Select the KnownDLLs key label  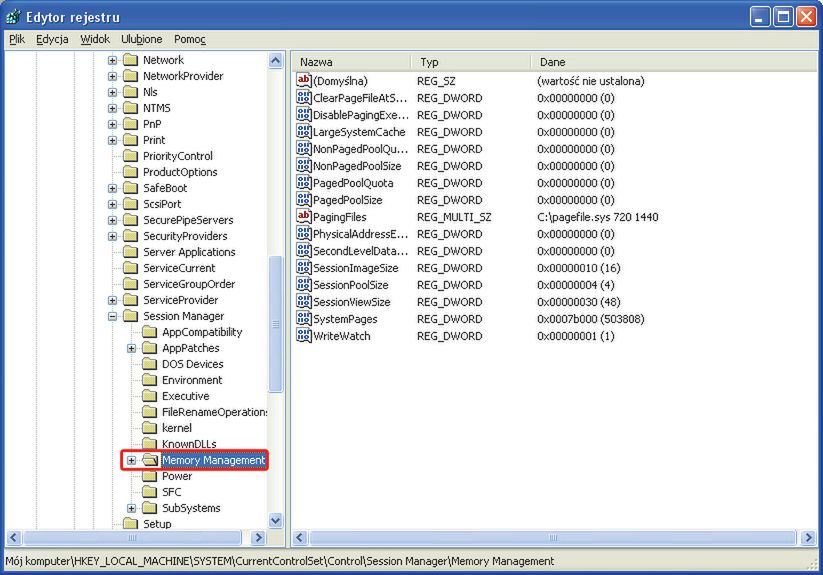189,444
